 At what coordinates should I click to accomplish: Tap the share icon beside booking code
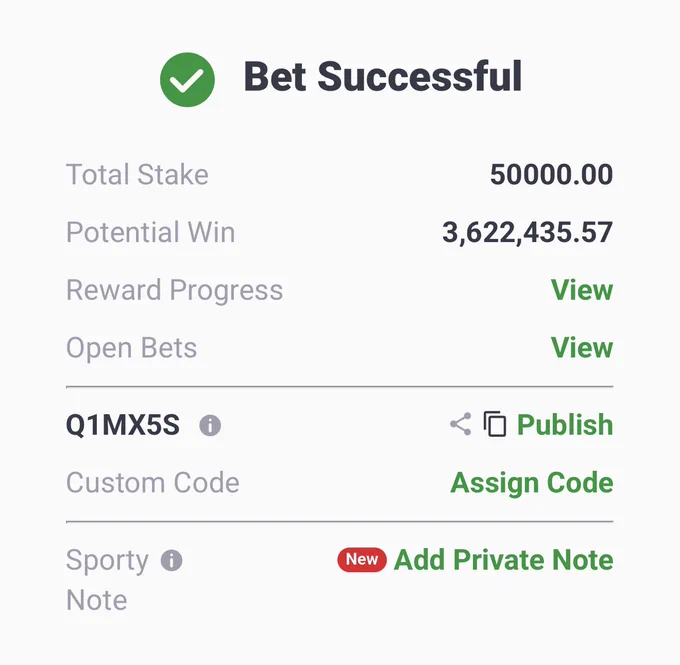461,424
